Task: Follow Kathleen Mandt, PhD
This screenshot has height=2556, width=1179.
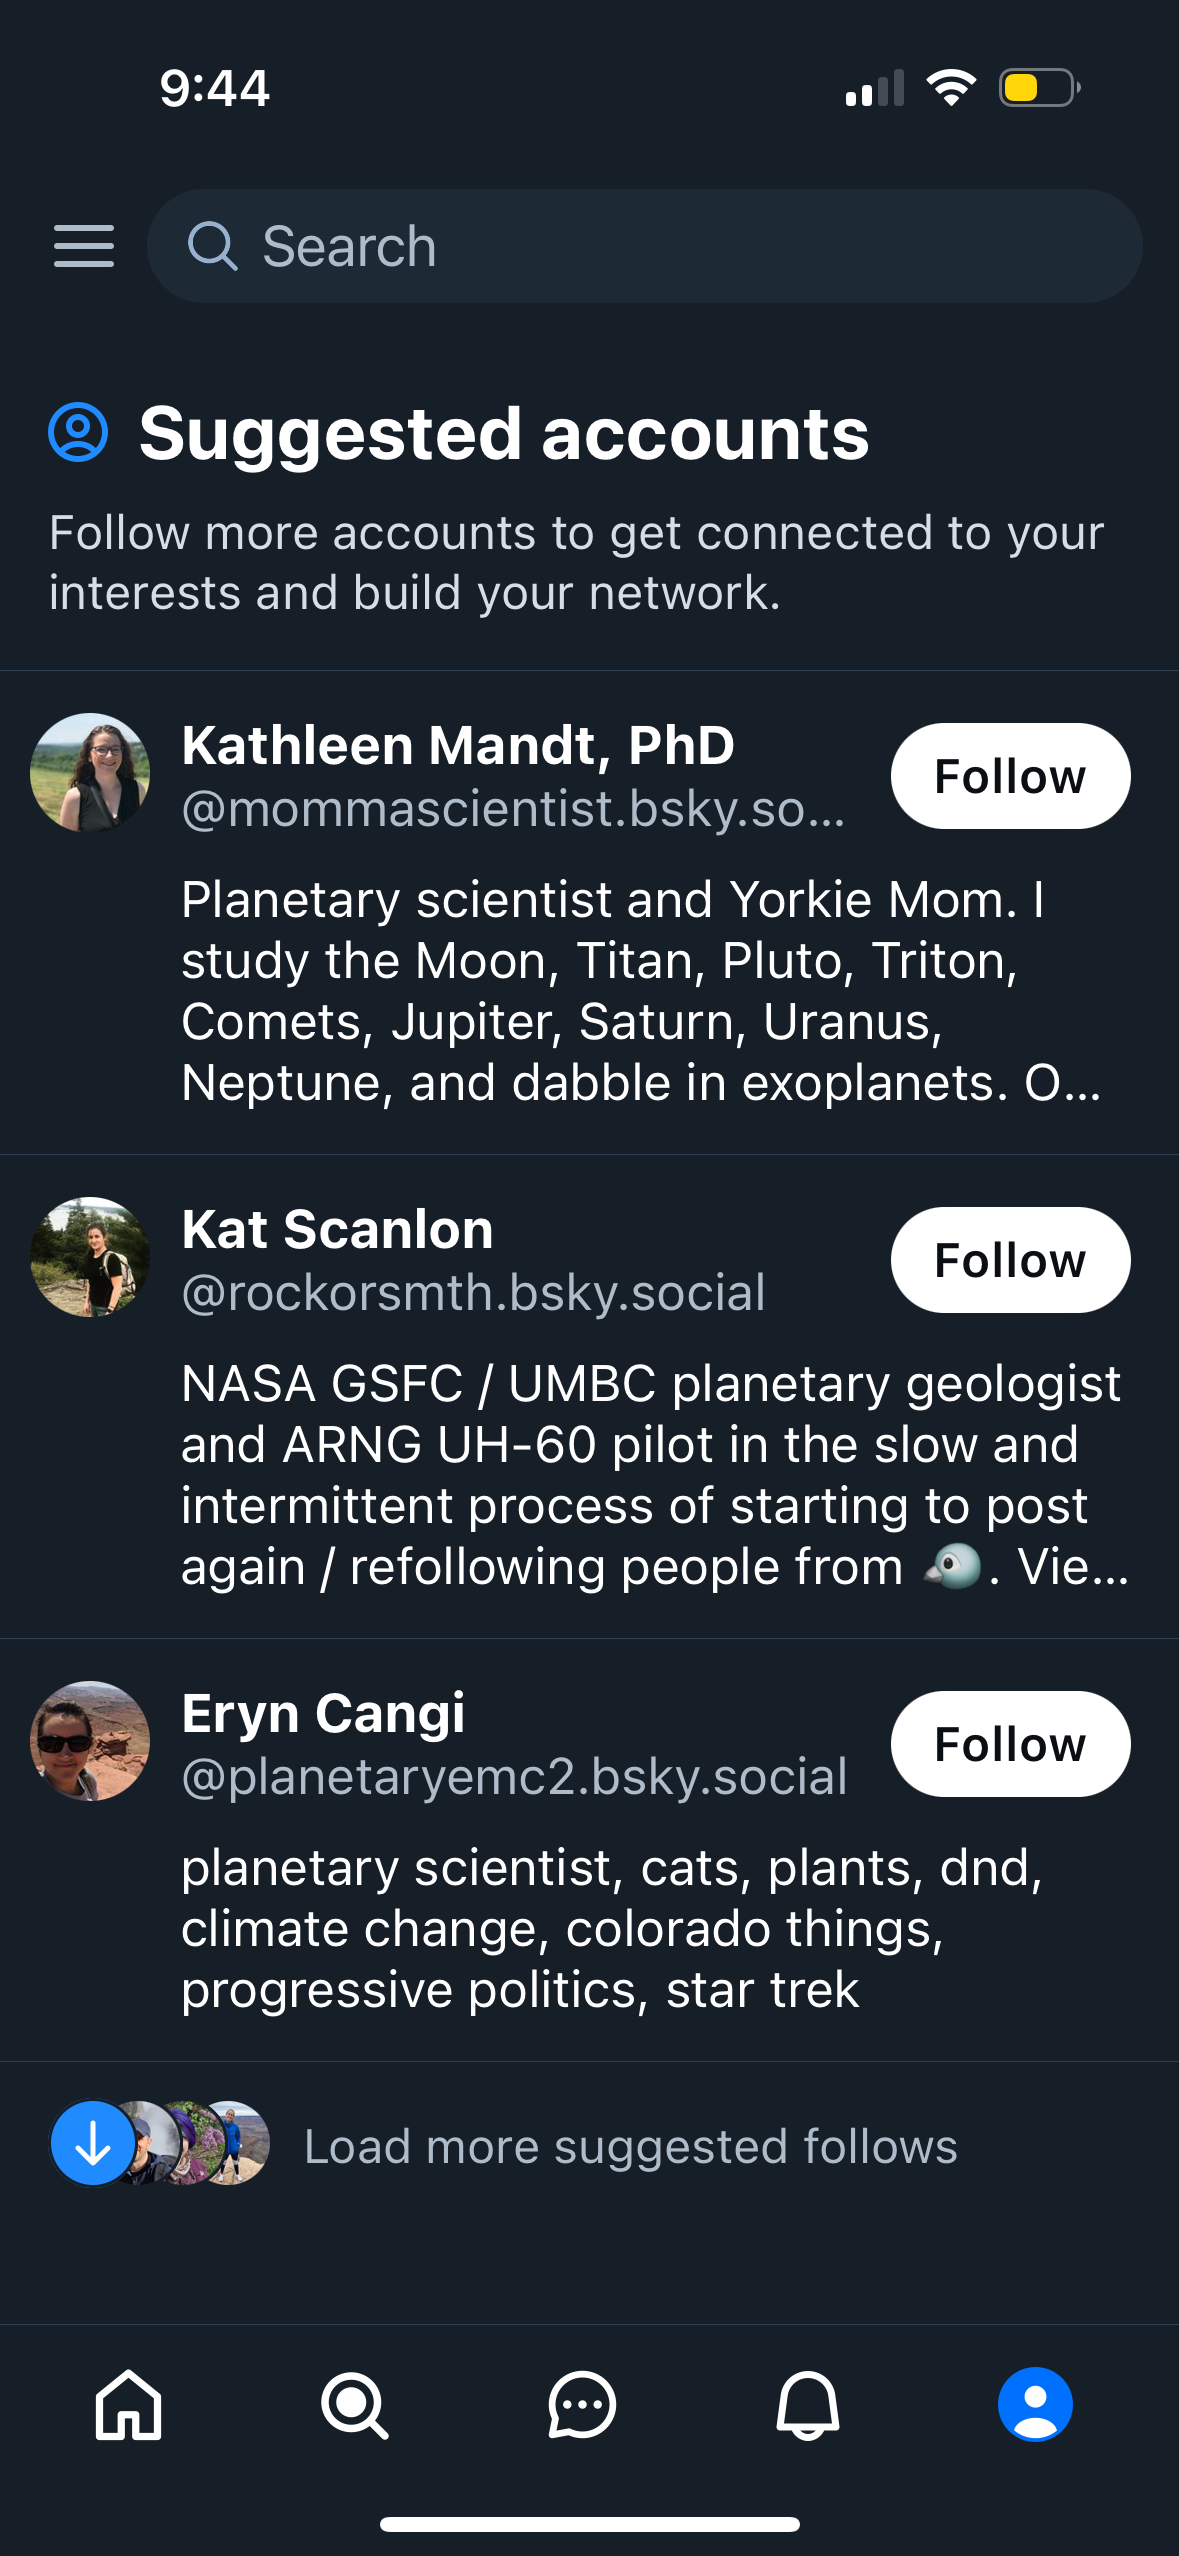Action: tap(1010, 776)
